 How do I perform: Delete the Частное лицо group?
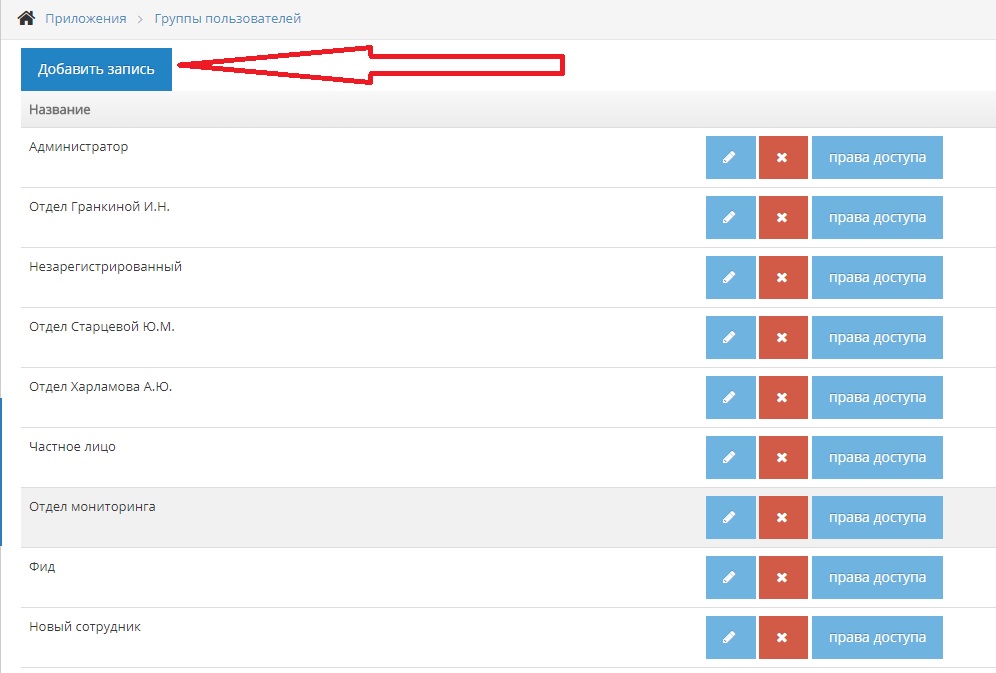pyautogui.click(x=782, y=458)
